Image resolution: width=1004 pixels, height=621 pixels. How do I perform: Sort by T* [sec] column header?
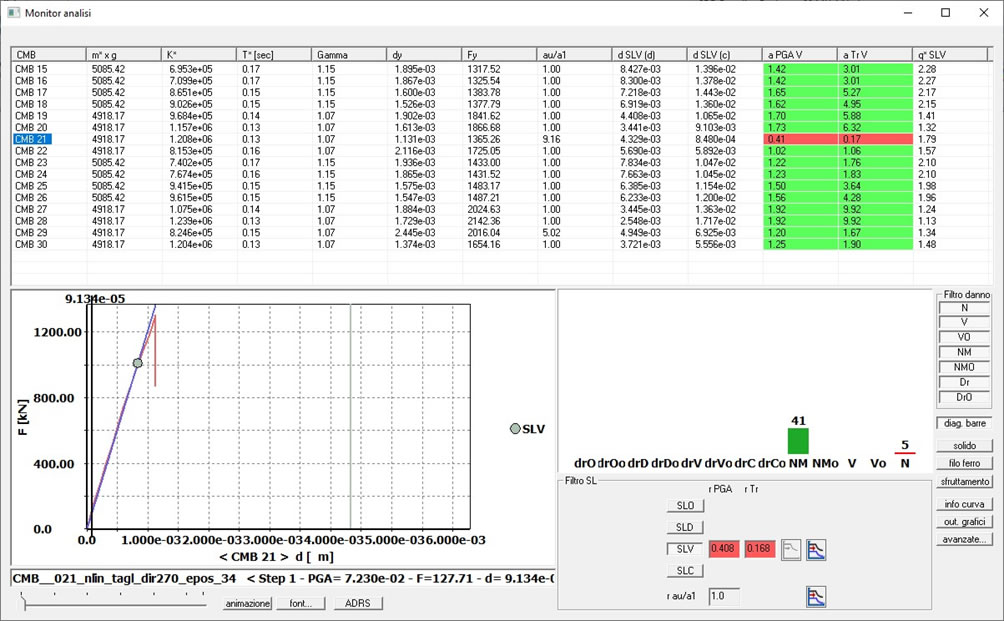274,55
